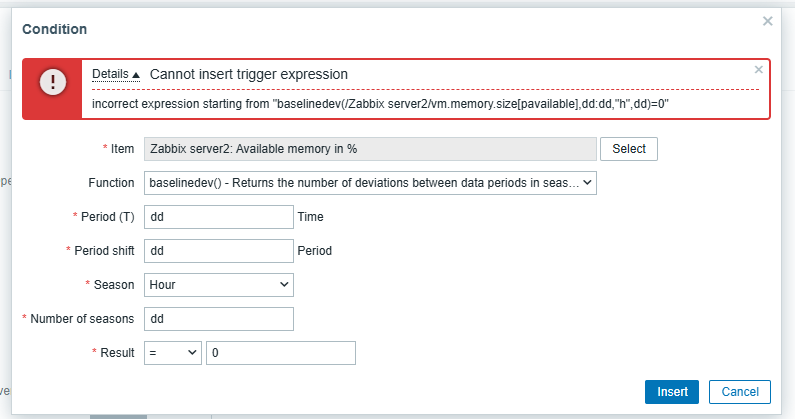Click into the Period shift text box
Screen dimensions: 795x419
tap(218, 251)
